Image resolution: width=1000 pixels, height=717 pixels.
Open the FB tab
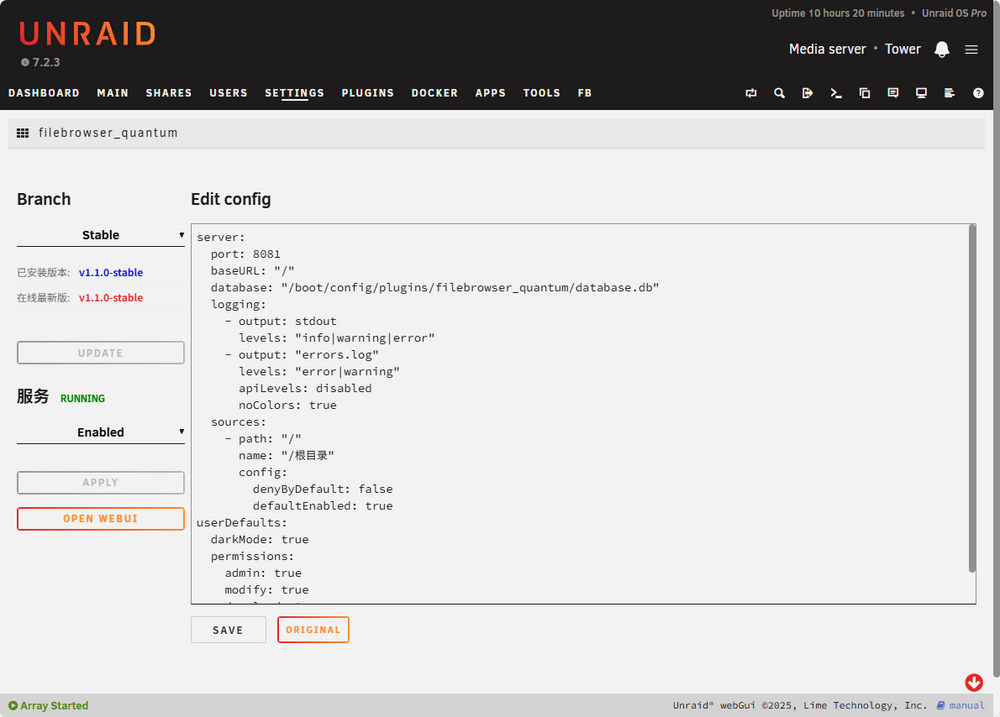coord(585,93)
